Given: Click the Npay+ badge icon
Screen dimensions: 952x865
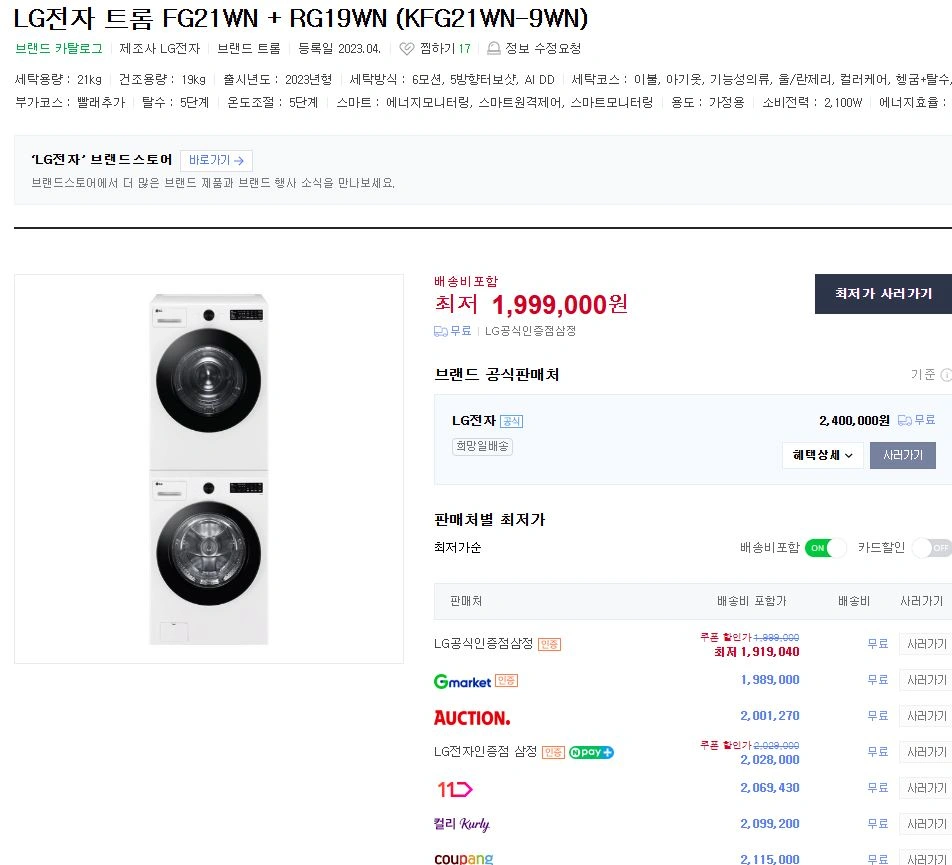Looking at the screenshot, I should pos(591,752).
